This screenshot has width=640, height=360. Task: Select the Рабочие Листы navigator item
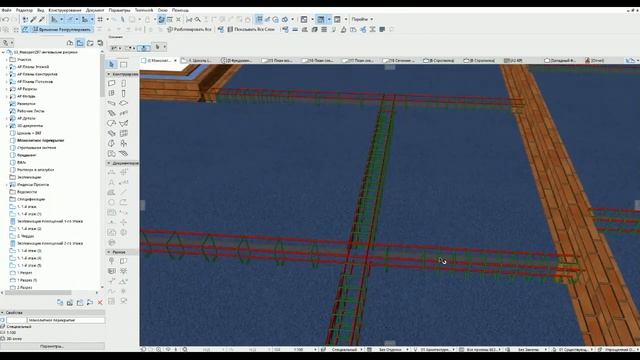tap(31, 111)
